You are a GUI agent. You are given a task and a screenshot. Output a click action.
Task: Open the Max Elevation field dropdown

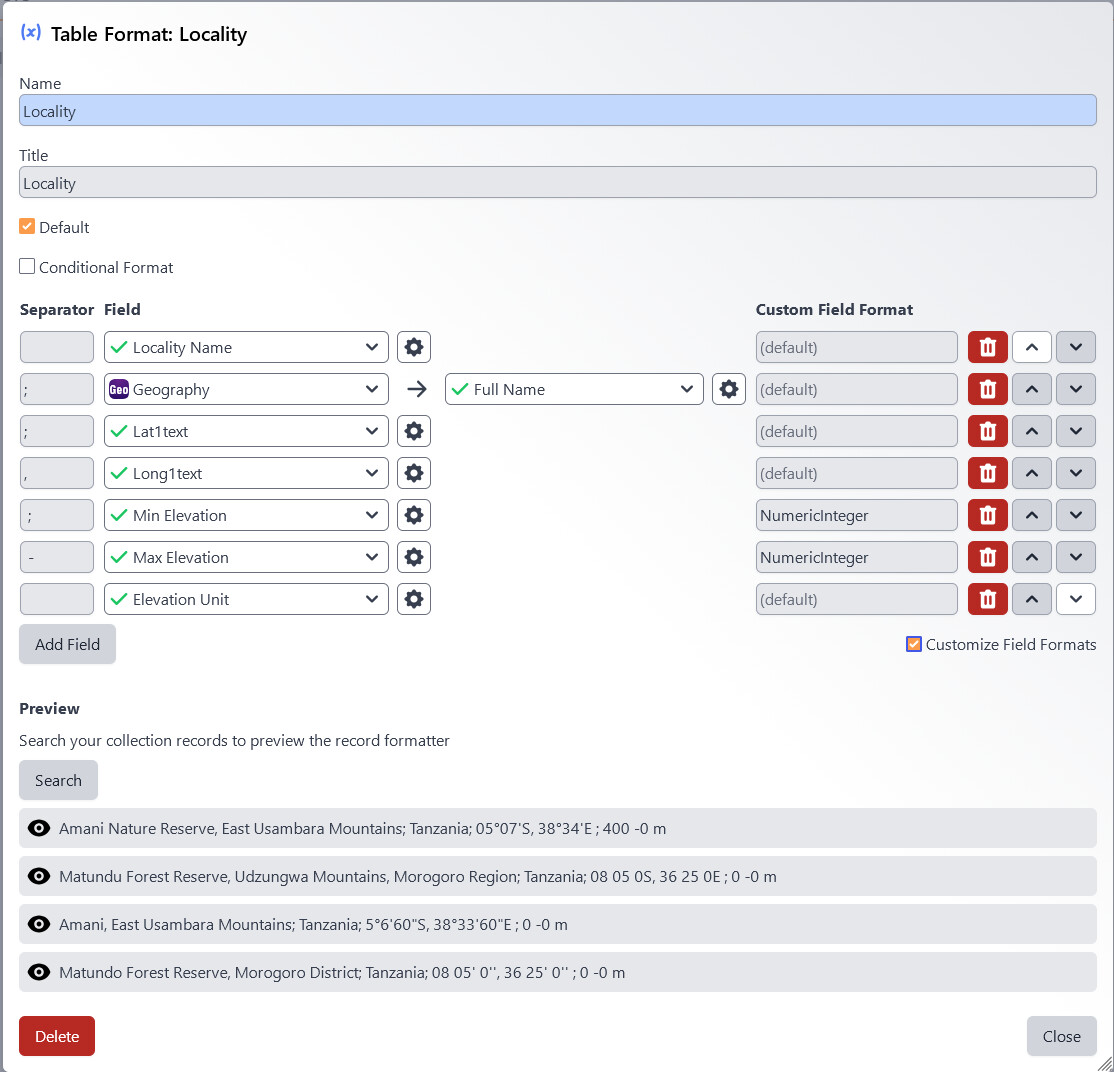[x=246, y=557]
